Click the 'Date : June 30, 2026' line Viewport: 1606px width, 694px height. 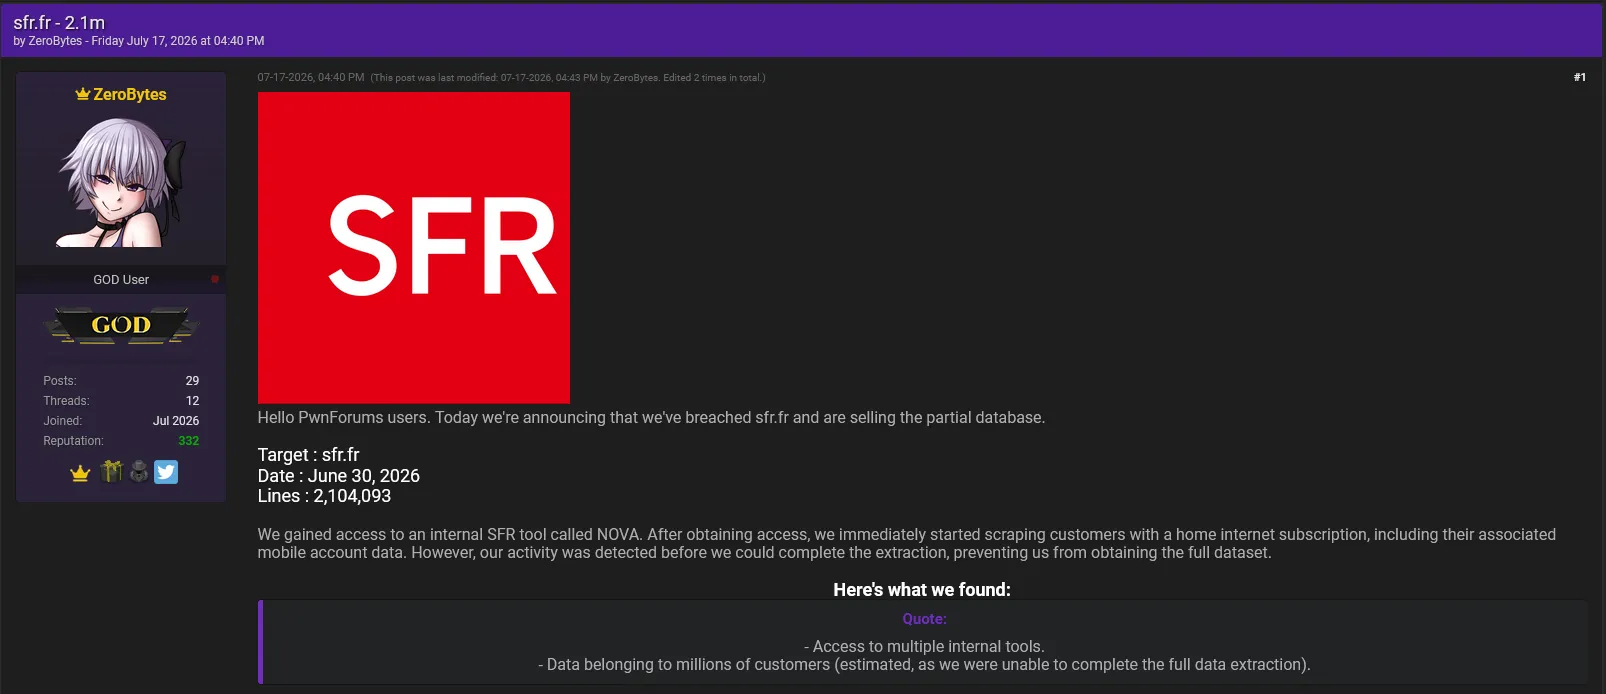pos(339,476)
